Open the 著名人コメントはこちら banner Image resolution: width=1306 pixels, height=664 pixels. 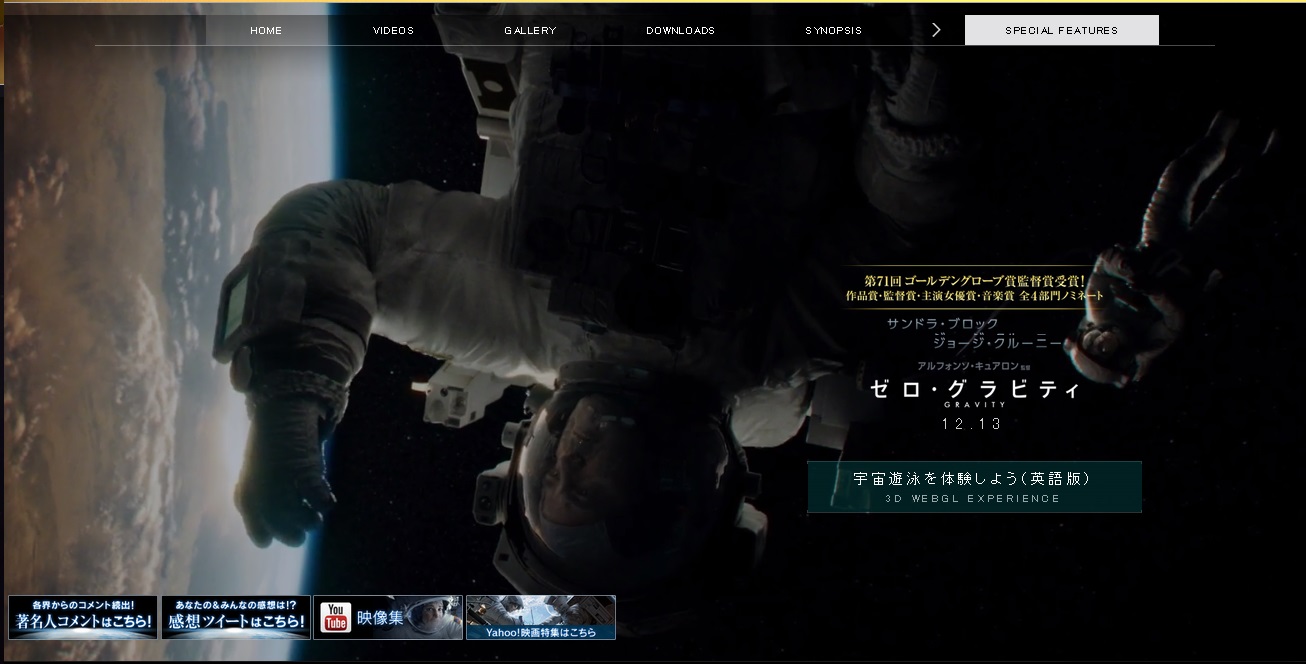coord(83,617)
